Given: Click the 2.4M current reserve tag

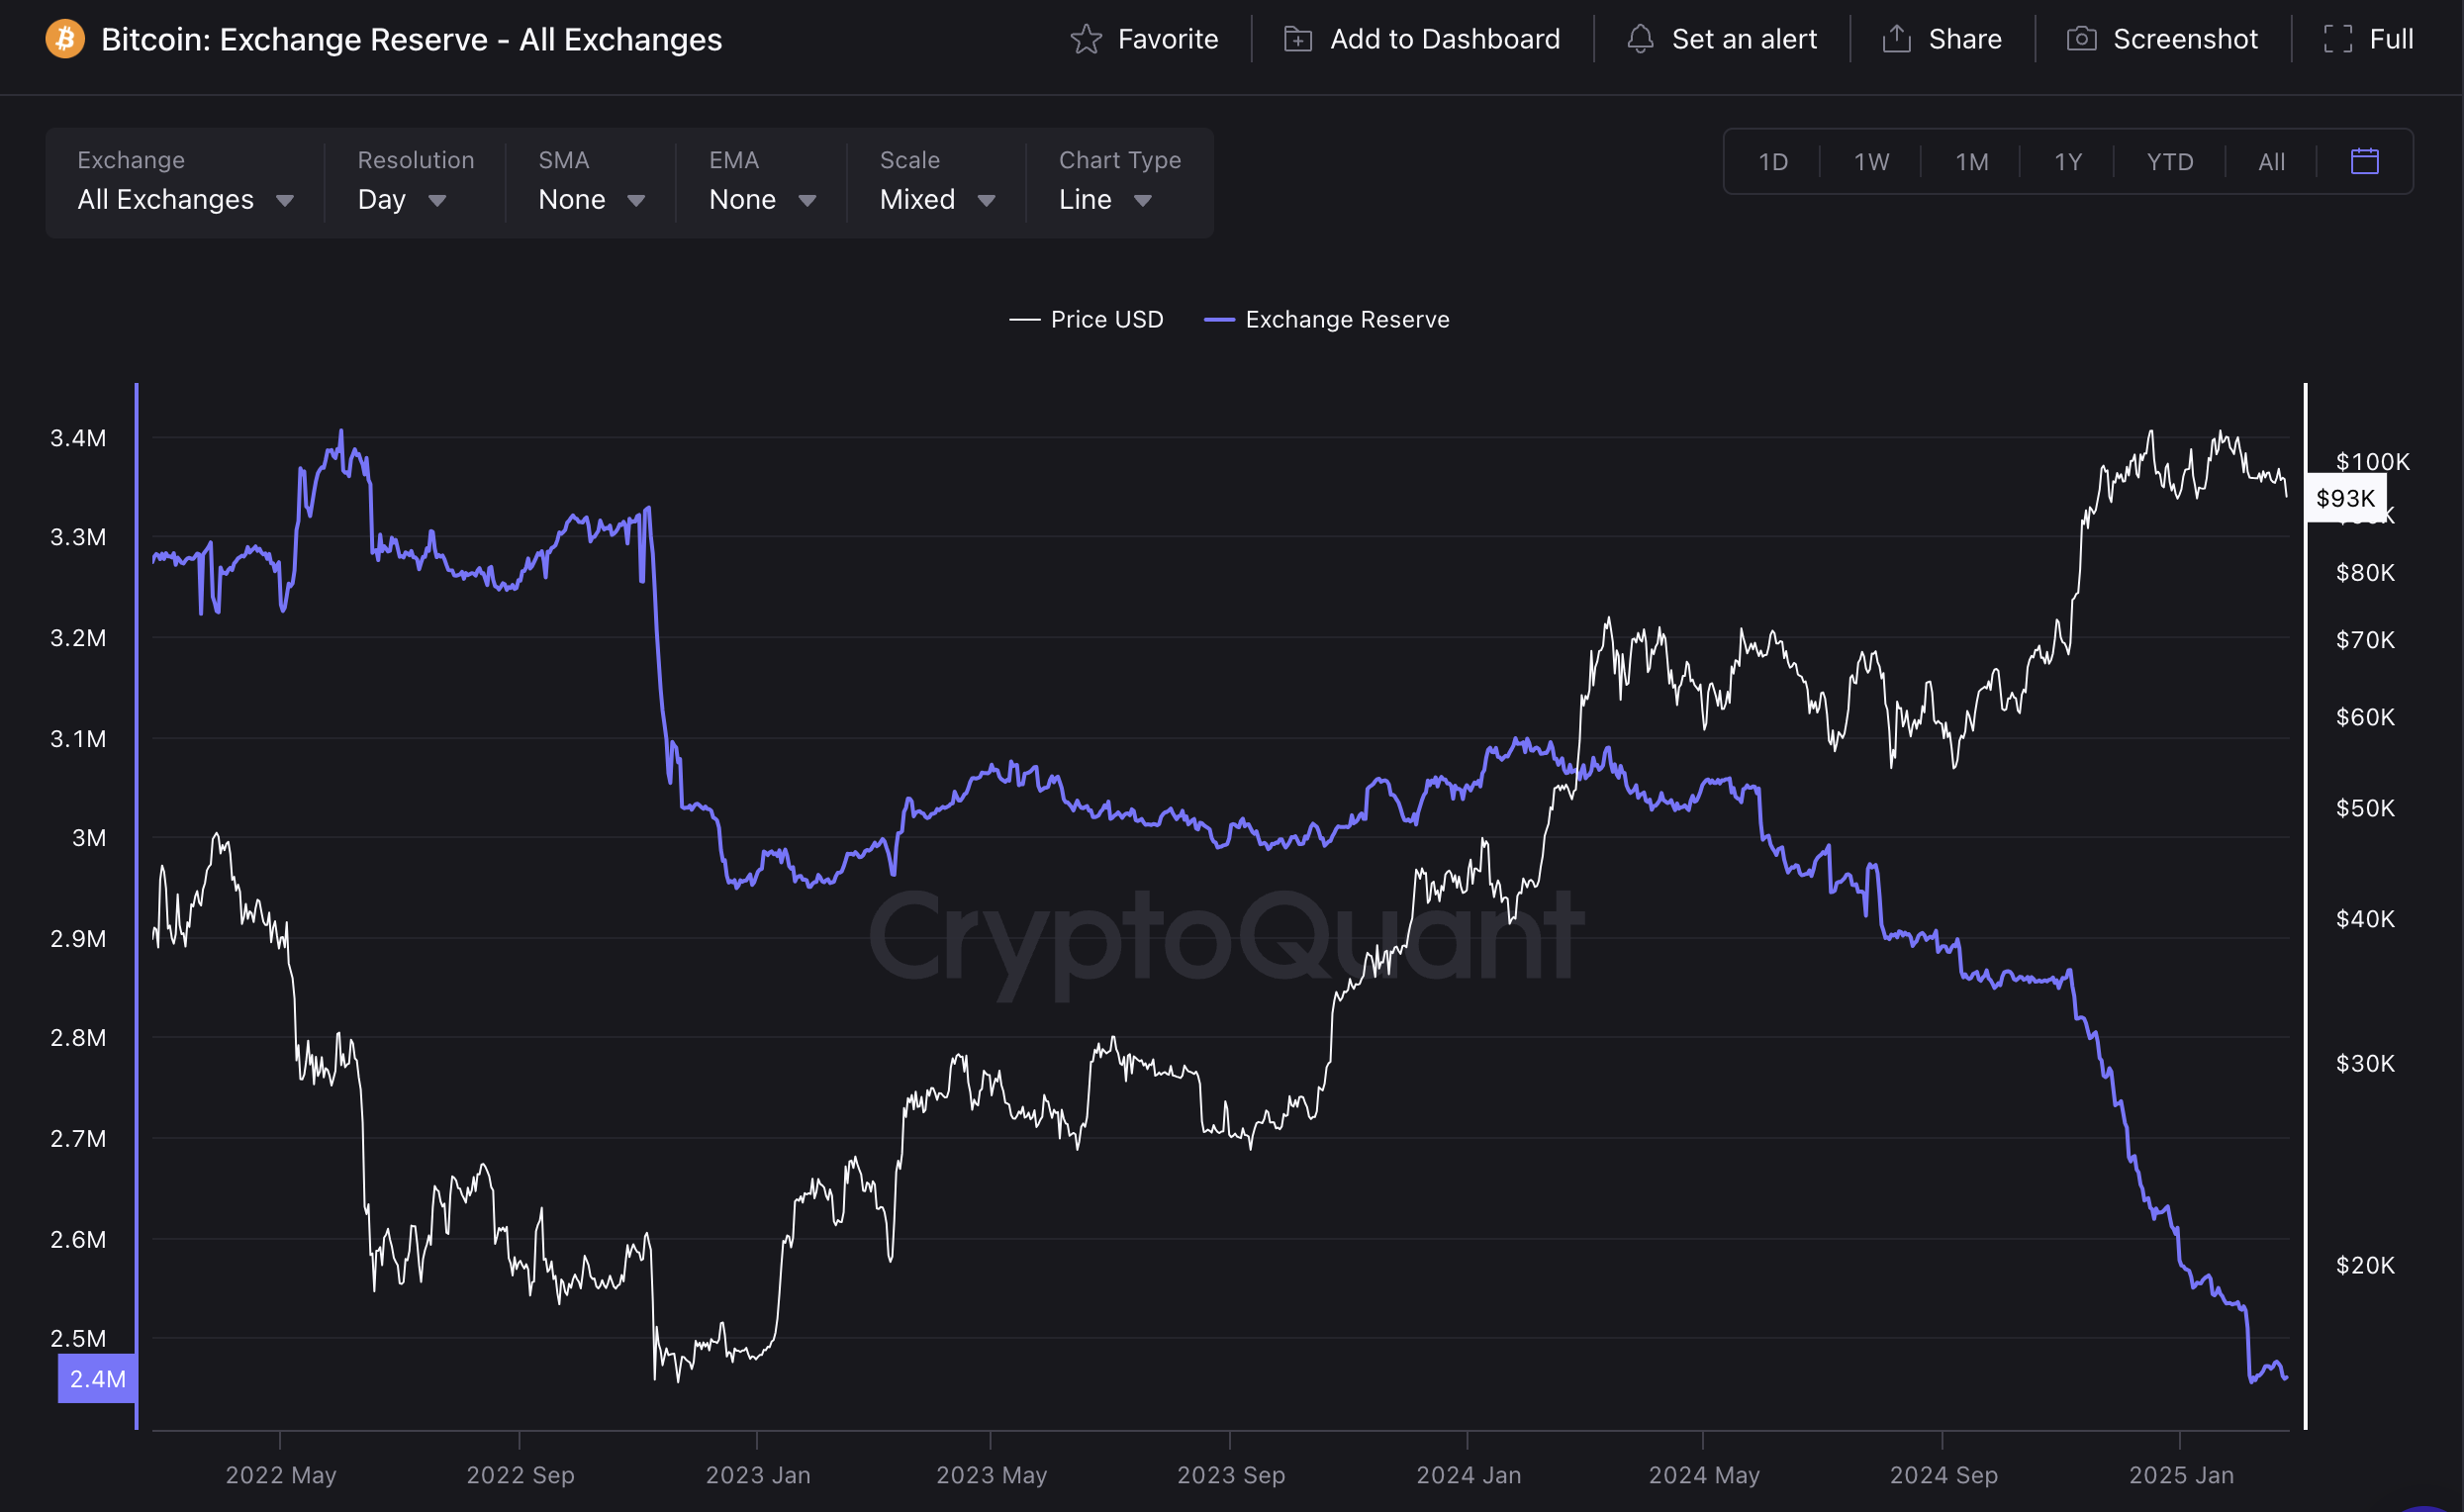Looking at the screenshot, I should click(97, 1379).
